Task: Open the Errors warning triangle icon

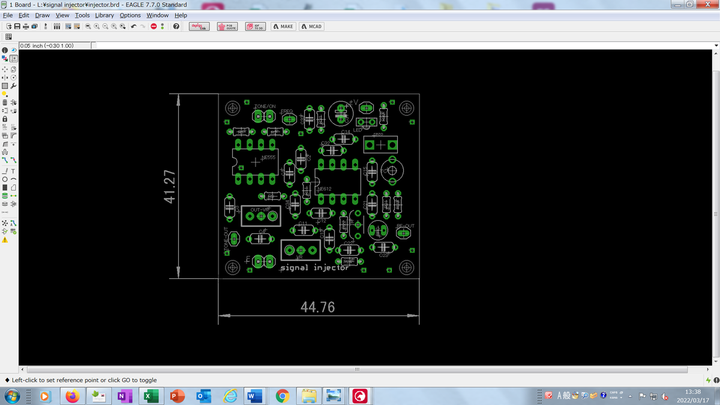Action: click(5, 240)
